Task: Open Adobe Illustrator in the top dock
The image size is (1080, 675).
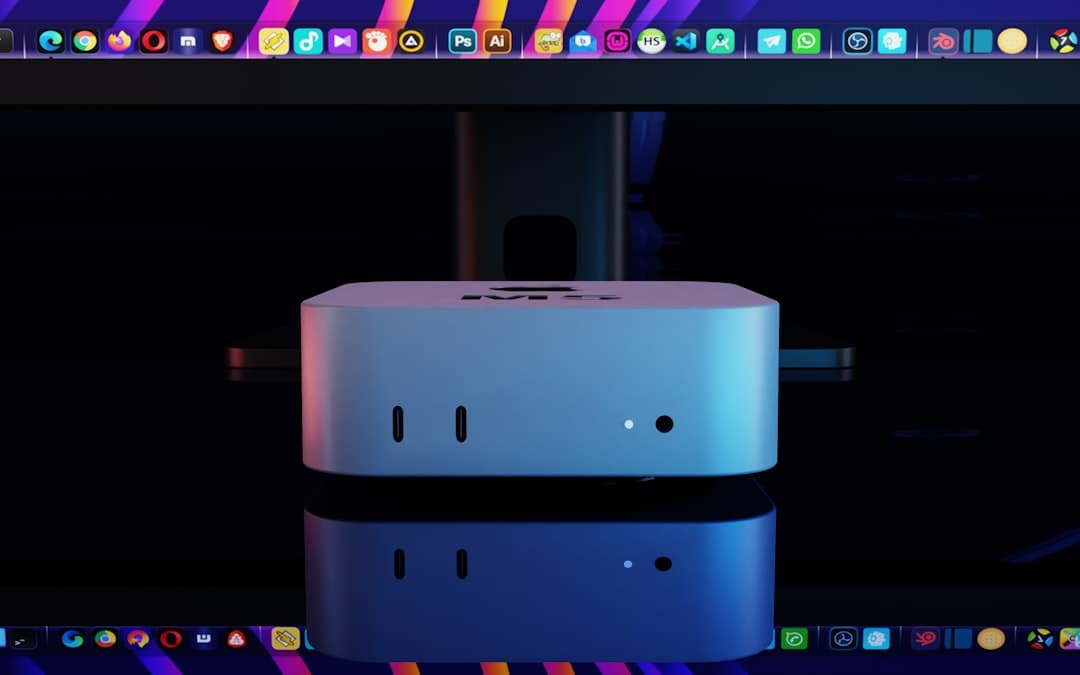Action: tap(496, 41)
